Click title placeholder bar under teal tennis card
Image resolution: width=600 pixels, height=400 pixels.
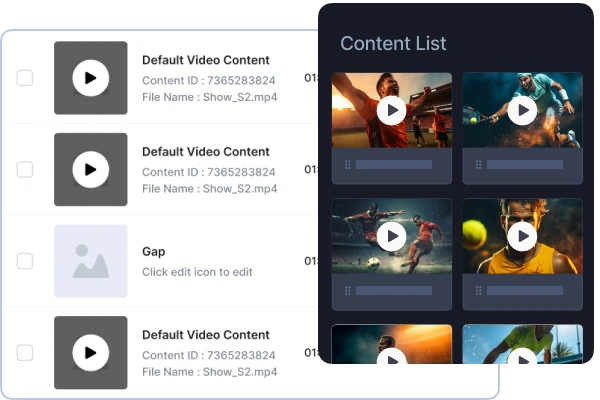(525, 165)
